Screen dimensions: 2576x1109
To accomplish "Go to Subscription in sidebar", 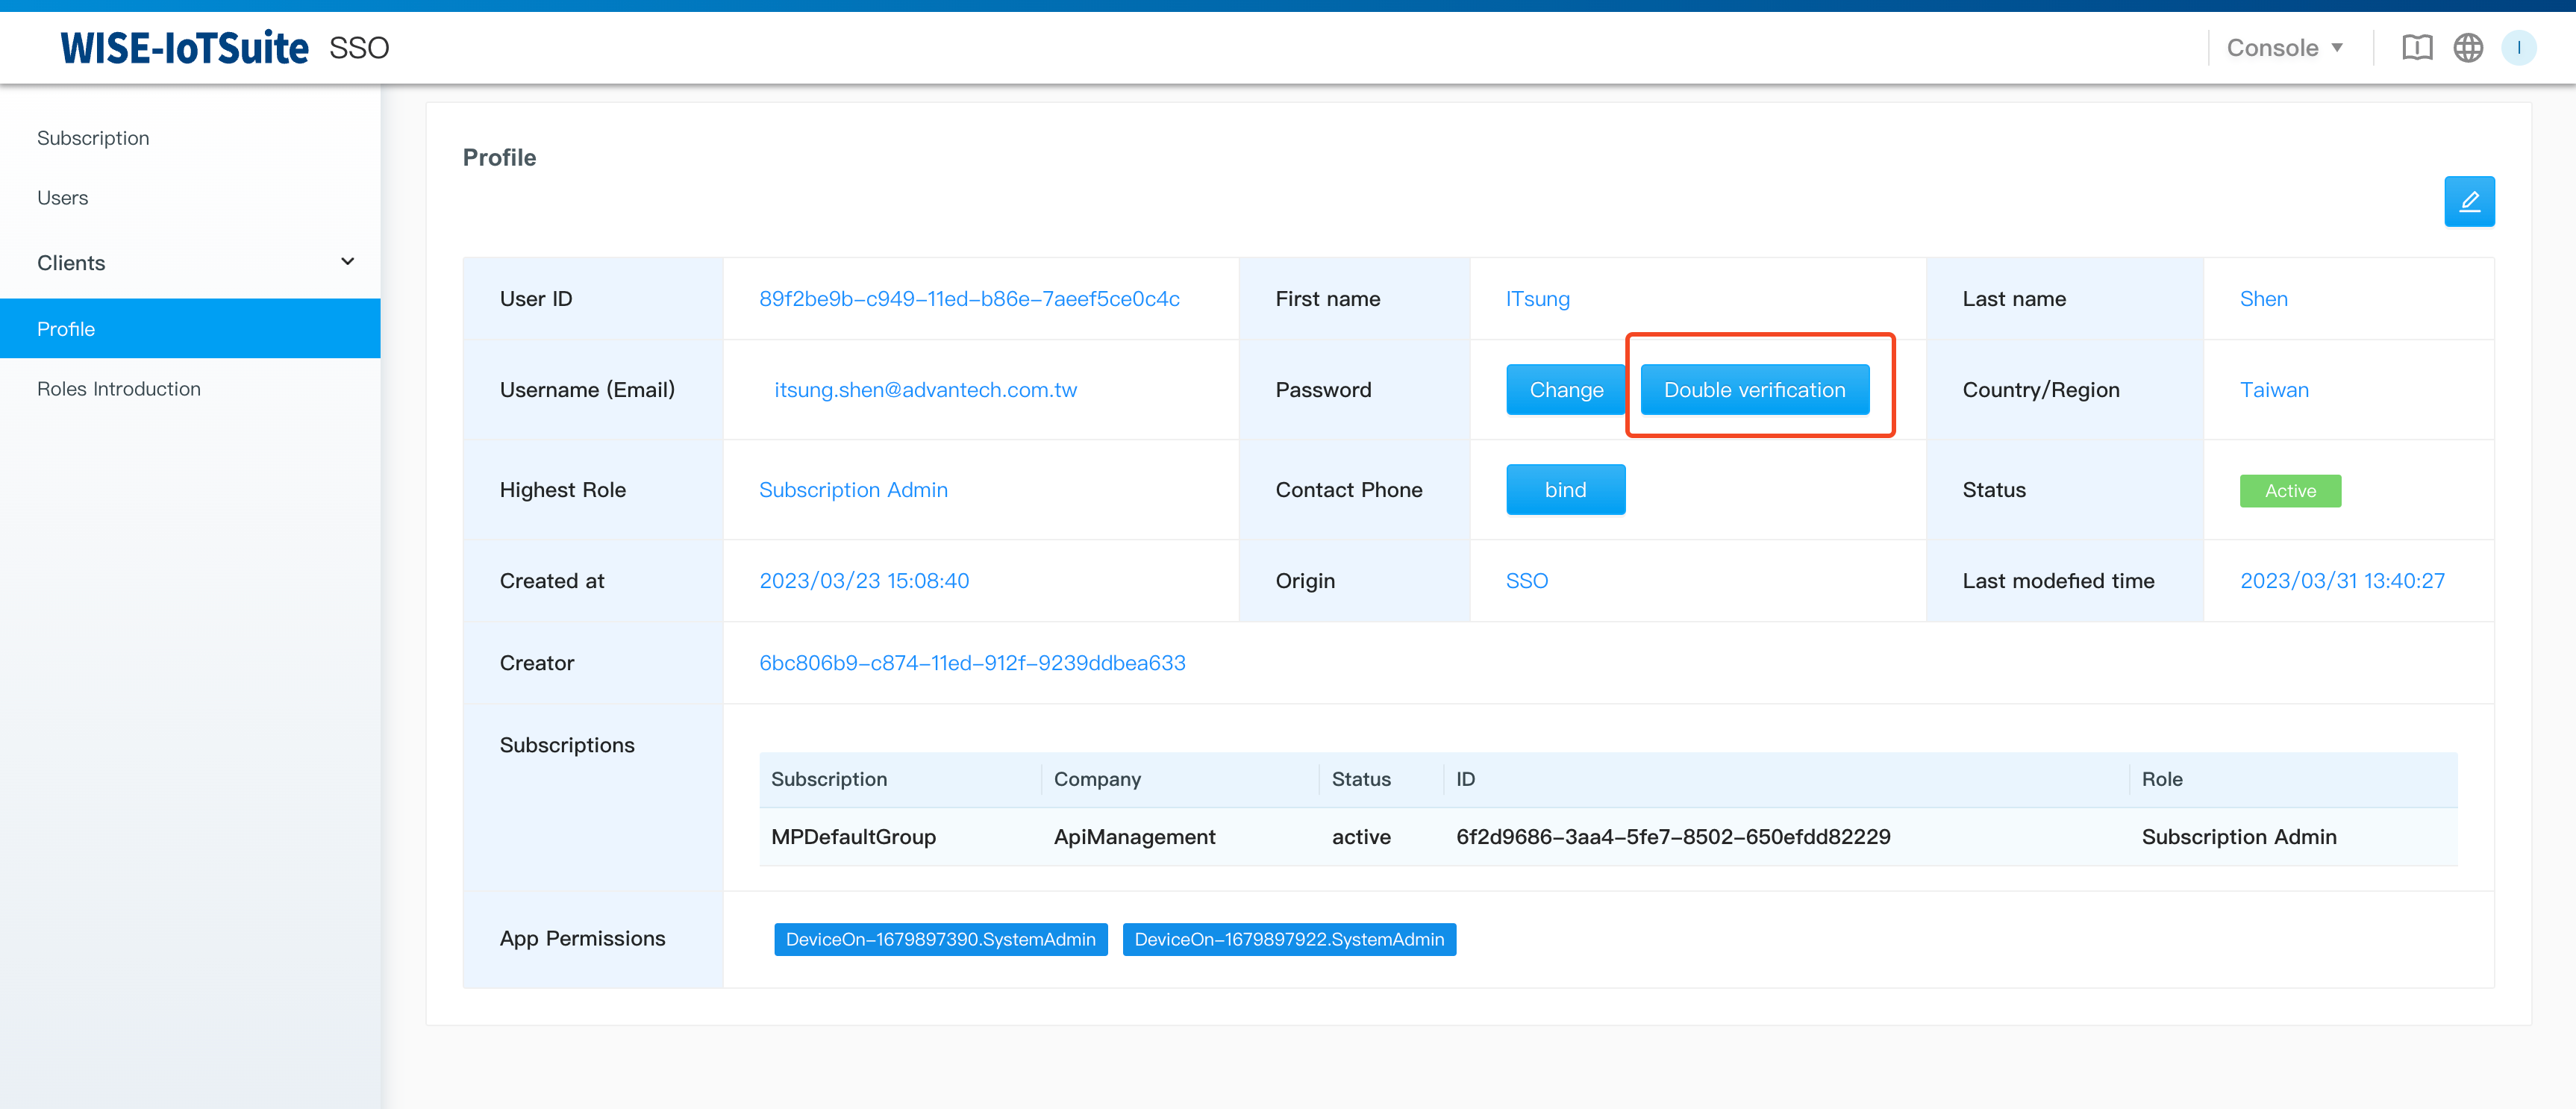I will click(93, 138).
